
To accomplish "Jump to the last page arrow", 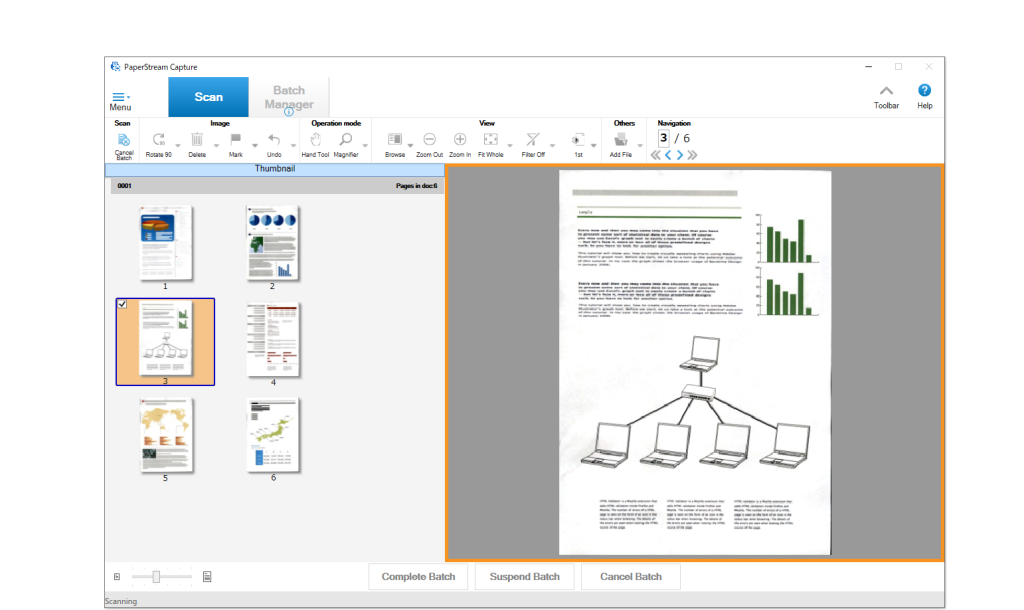I will pyautogui.click(x=692, y=155).
